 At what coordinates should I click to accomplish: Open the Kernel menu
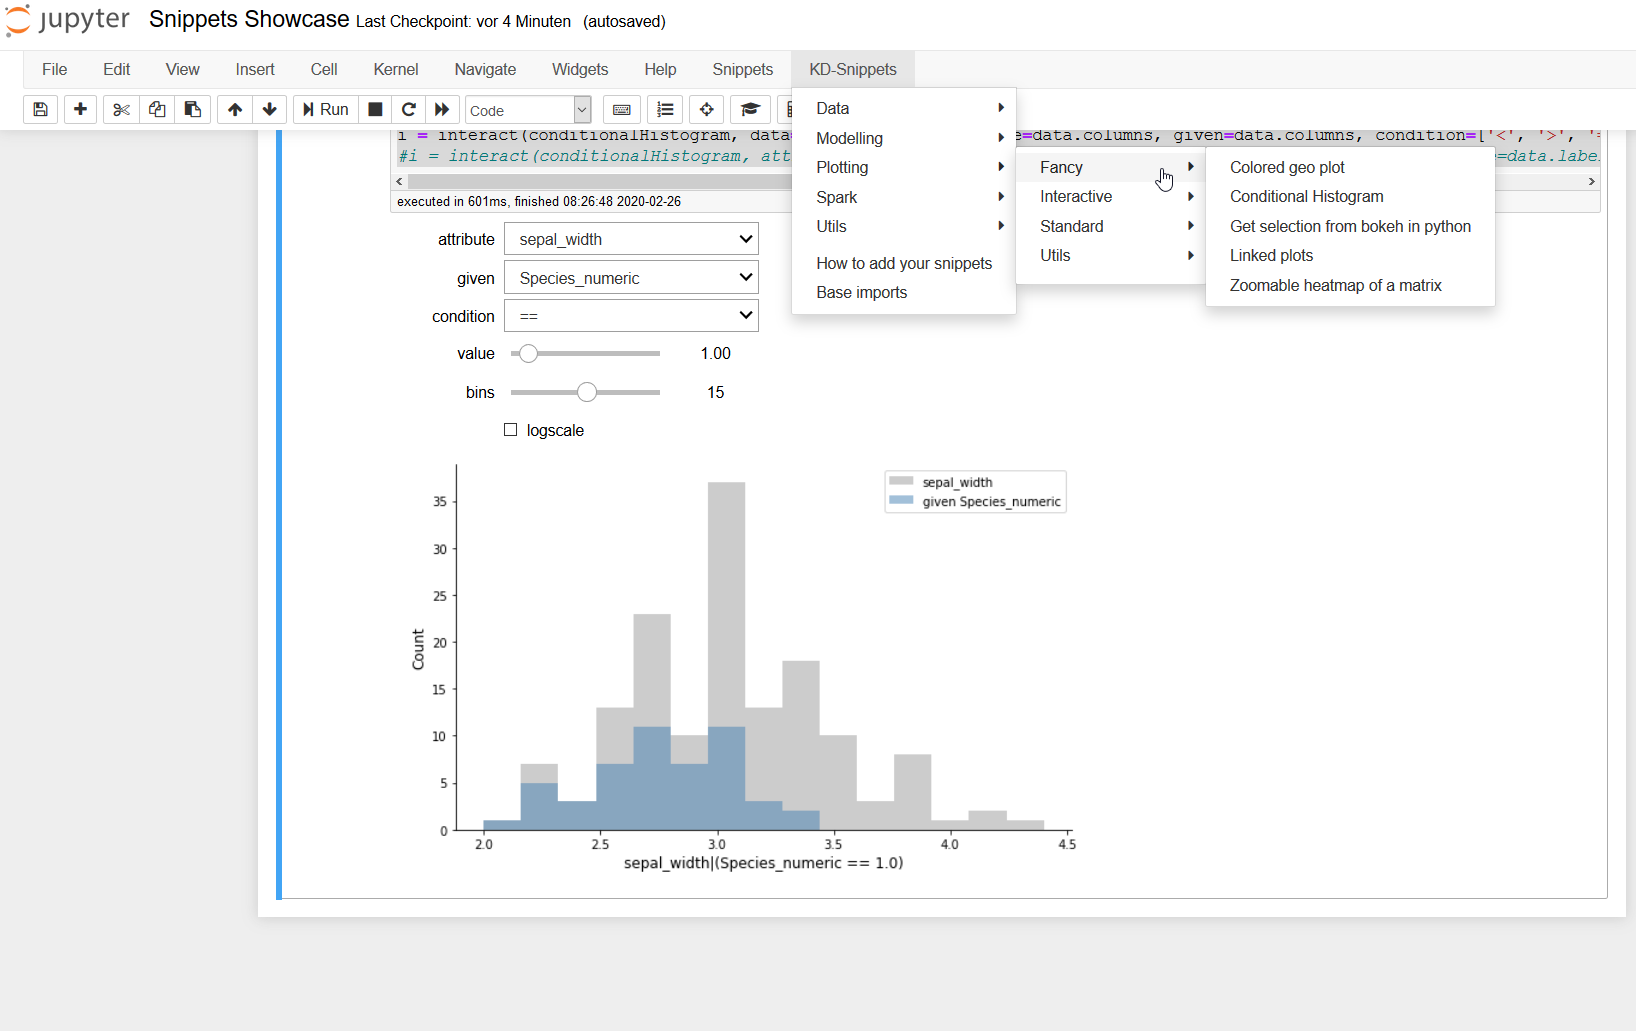(396, 69)
